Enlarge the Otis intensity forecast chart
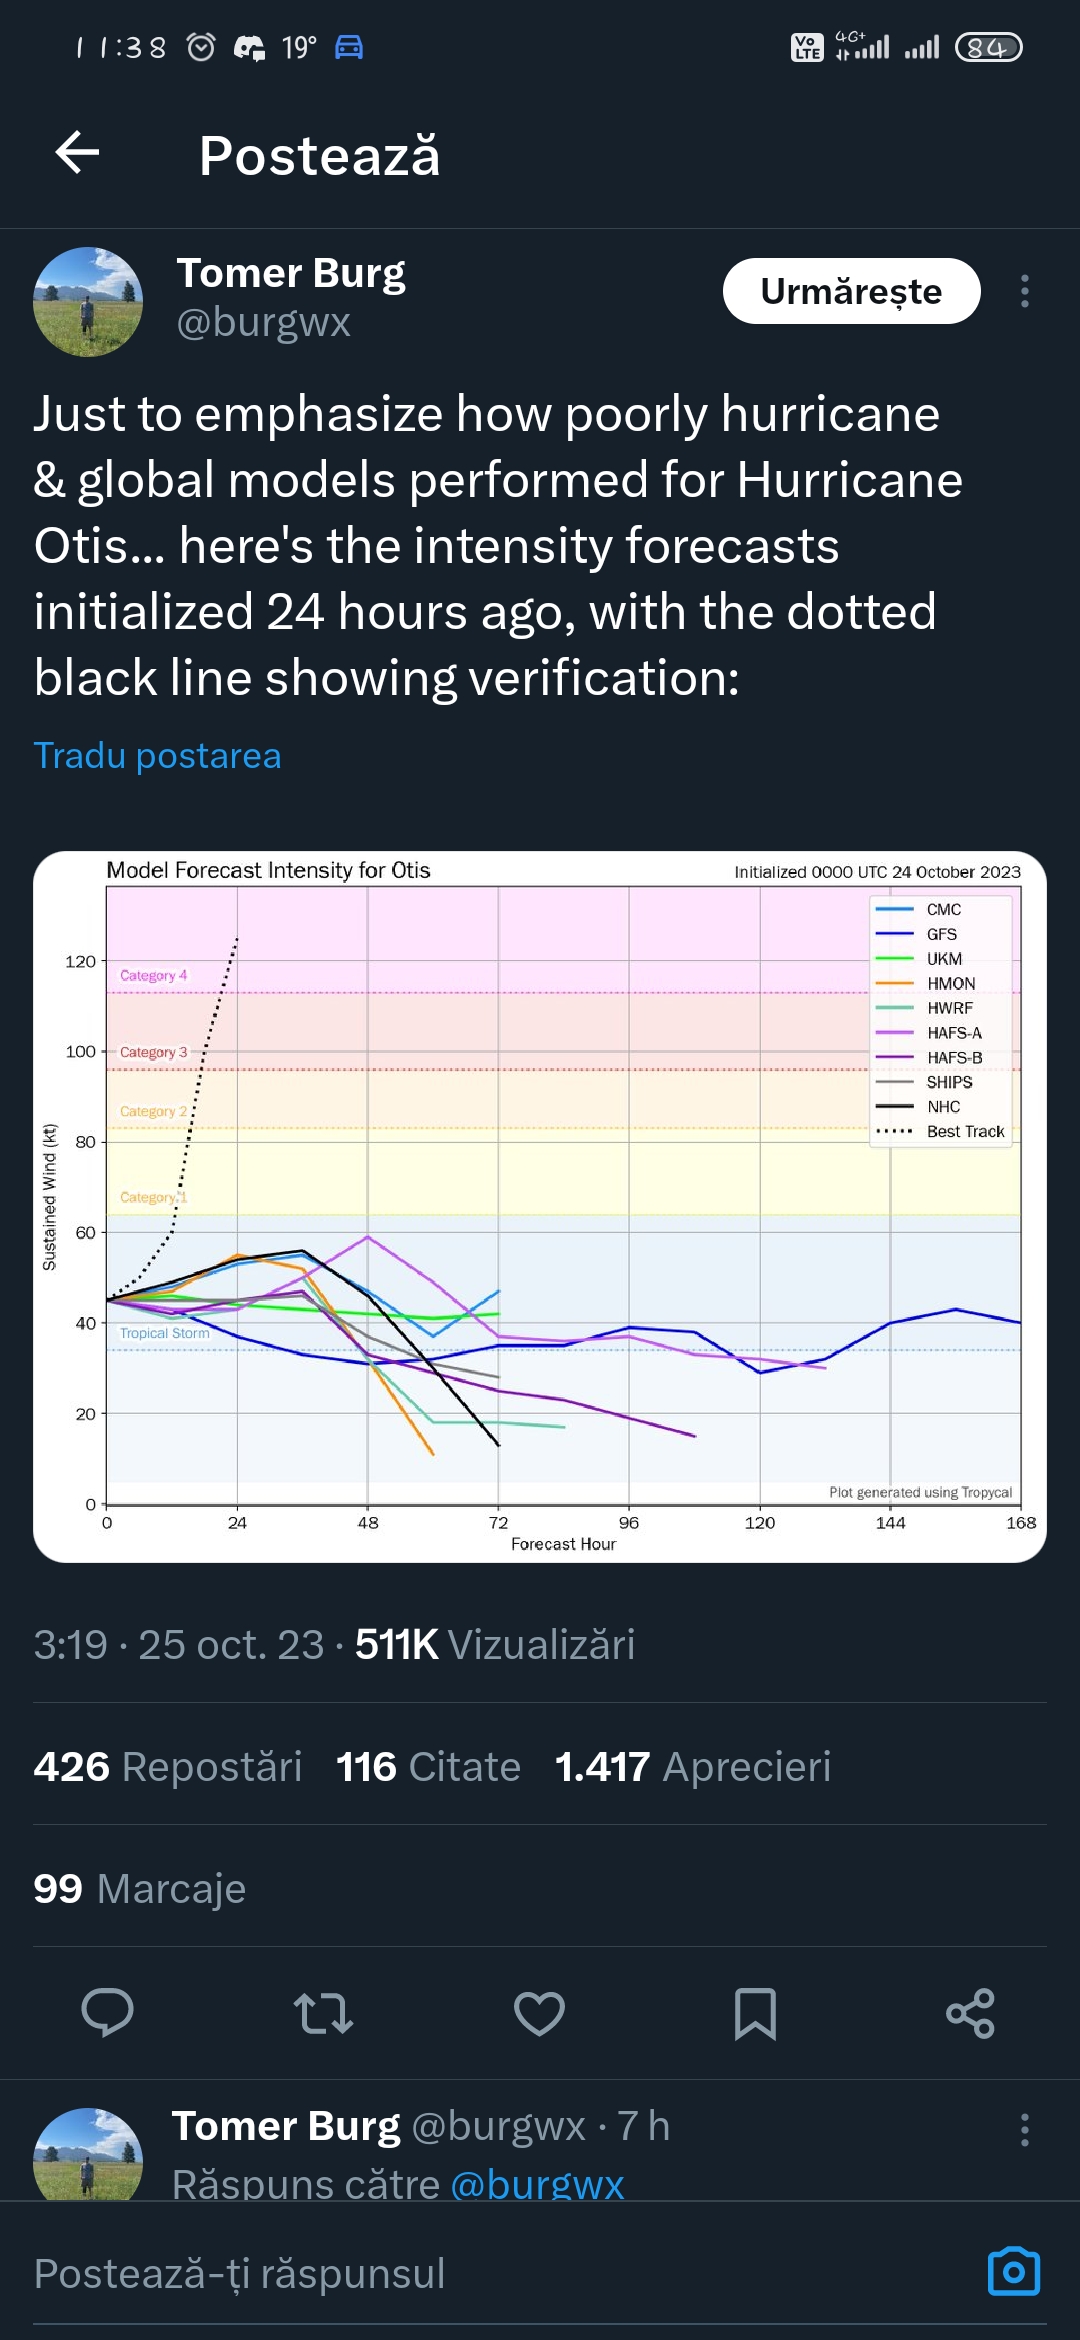Screen dimensions: 1080x2340 pos(540,1206)
